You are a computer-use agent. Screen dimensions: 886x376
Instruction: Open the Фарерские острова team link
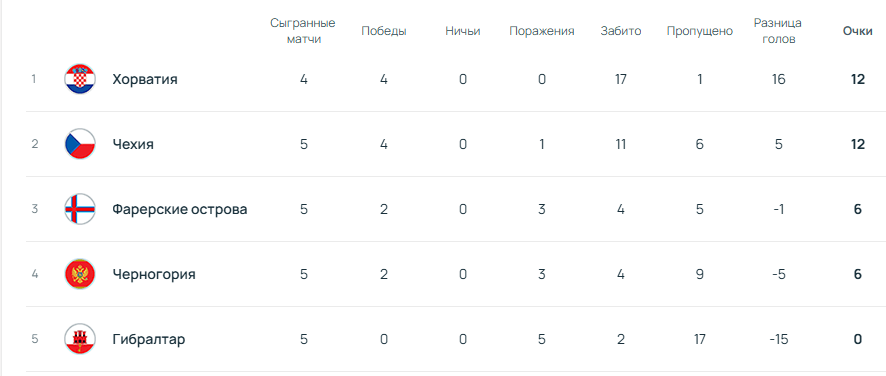(x=180, y=209)
